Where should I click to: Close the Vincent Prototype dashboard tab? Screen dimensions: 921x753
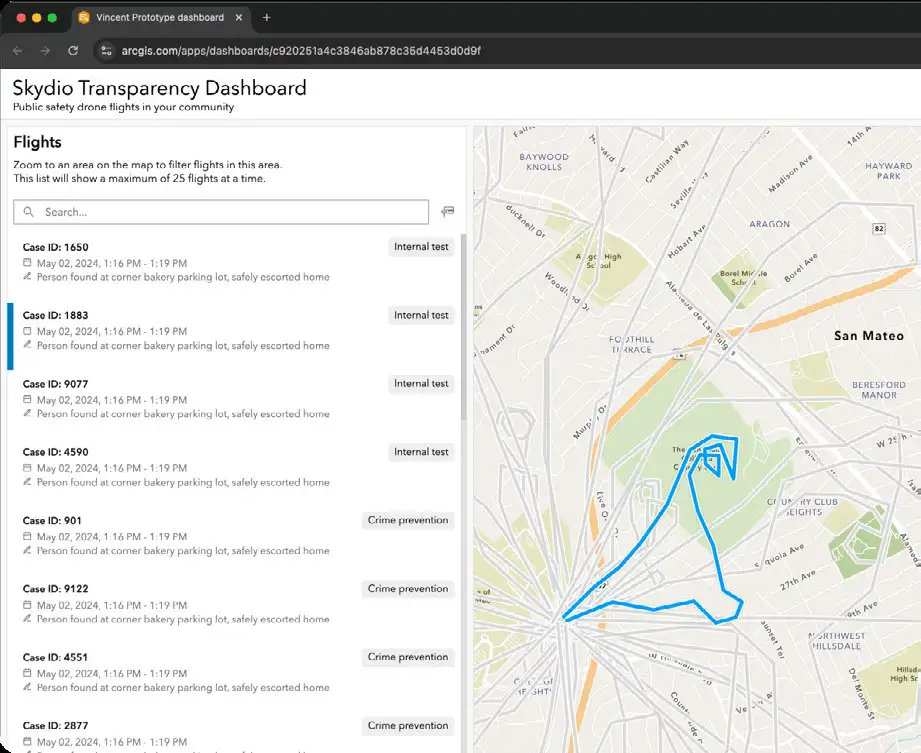point(239,18)
